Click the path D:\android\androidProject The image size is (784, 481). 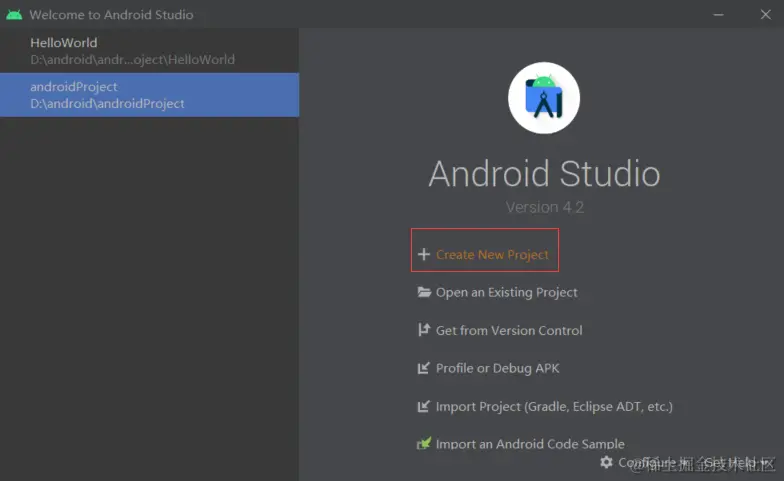pyautogui.click(x=107, y=104)
